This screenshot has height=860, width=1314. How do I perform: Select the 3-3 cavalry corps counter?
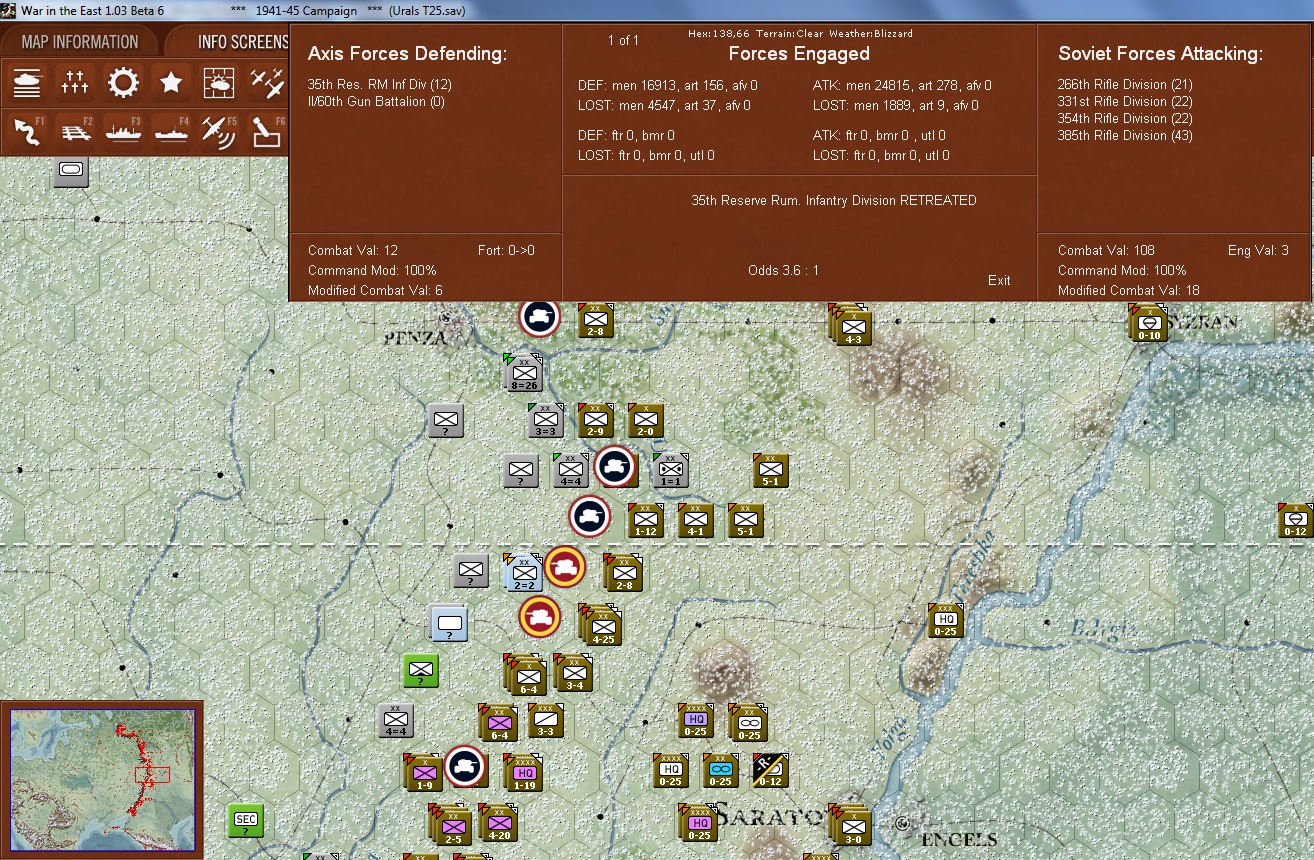click(546, 720)
